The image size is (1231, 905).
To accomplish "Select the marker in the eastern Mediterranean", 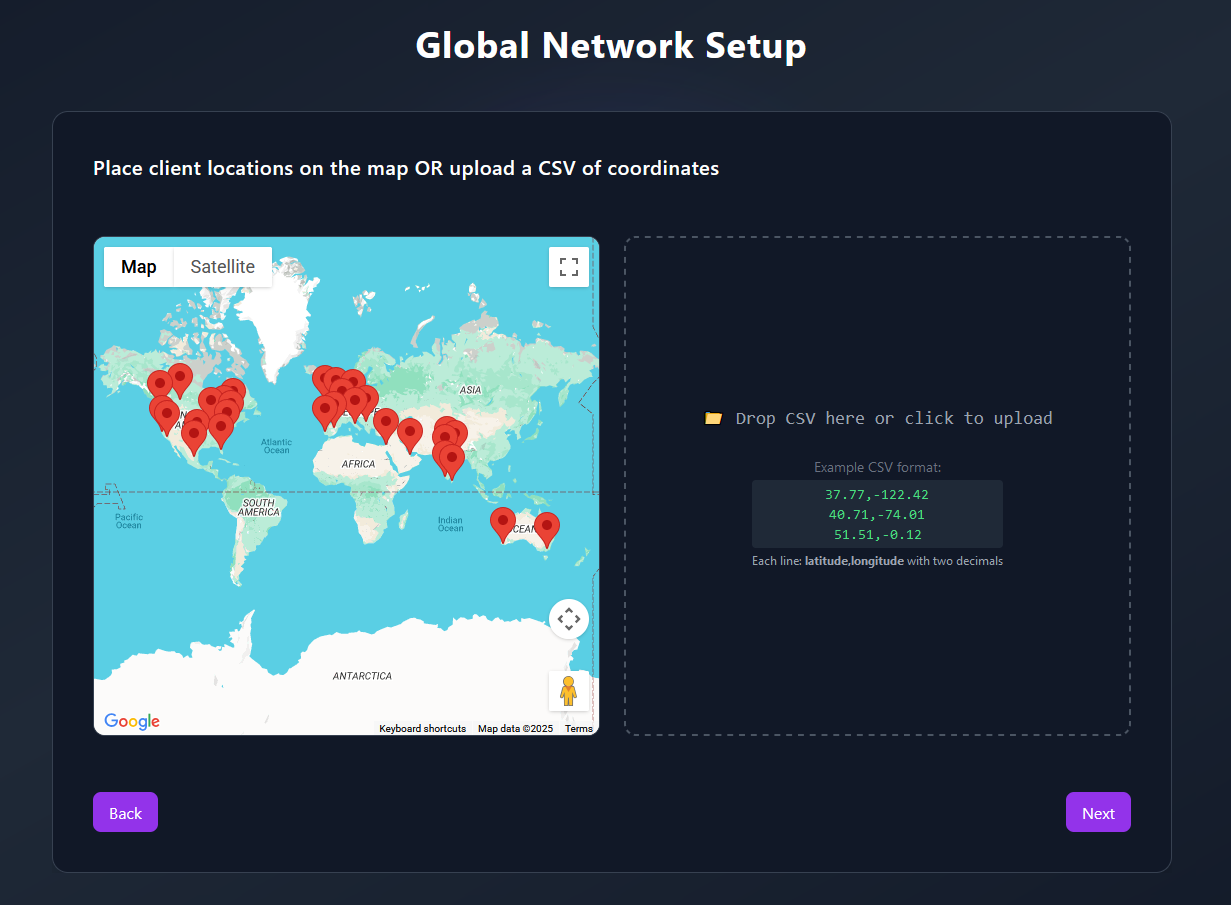I will click(x=386, y=426).
